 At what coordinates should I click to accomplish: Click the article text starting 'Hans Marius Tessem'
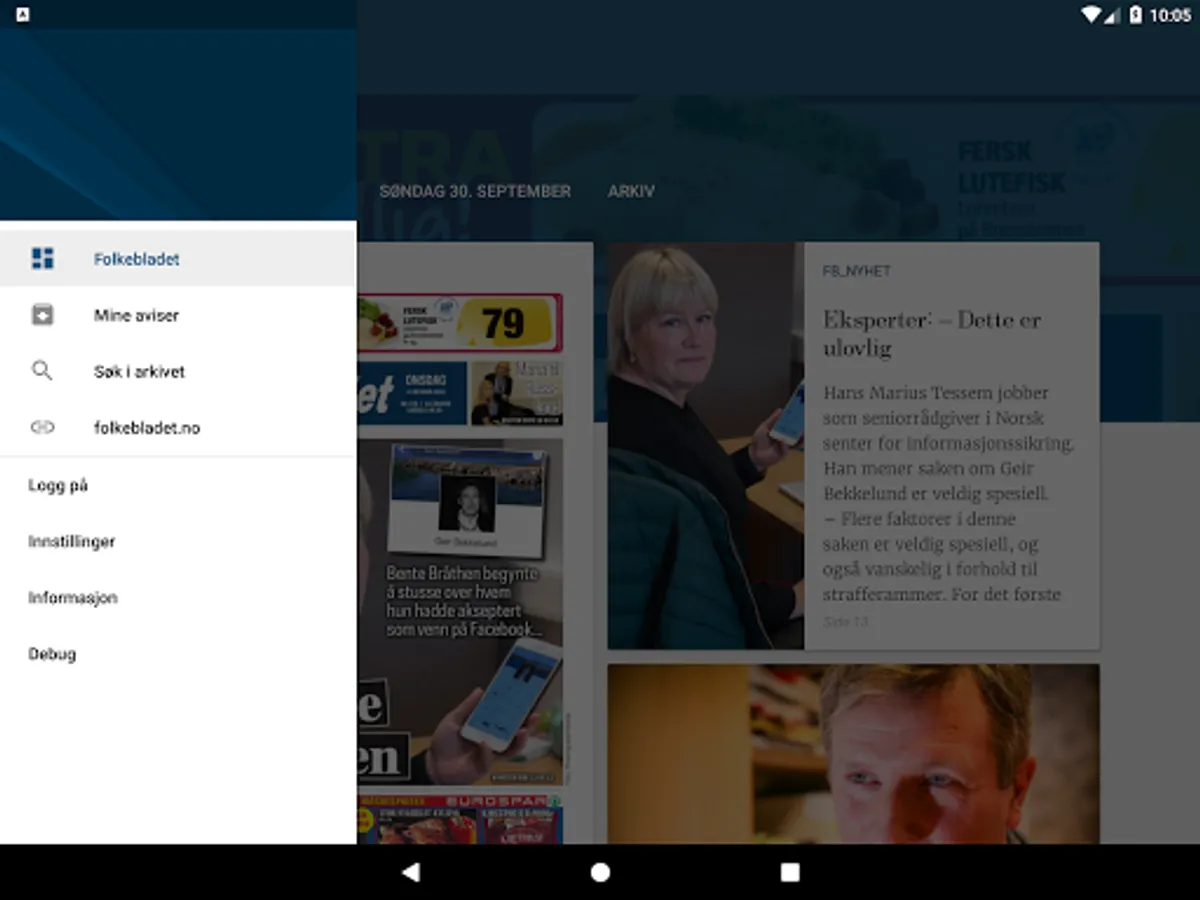948,494
